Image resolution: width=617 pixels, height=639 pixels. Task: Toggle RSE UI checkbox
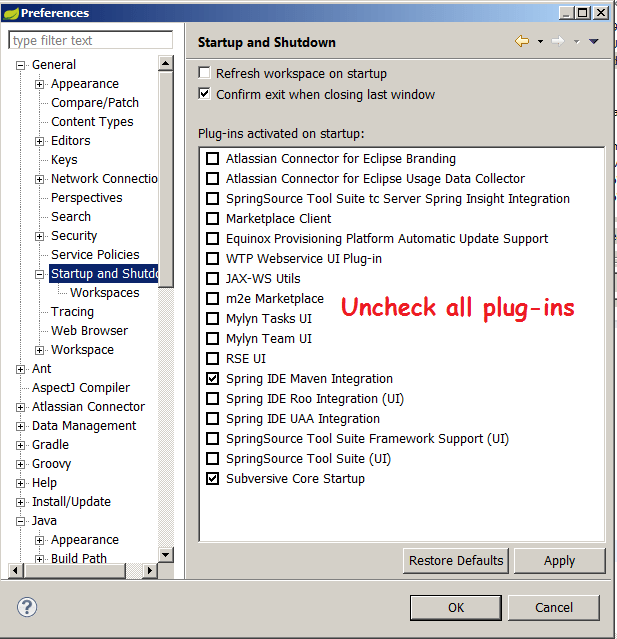click(x=212, y=359)
